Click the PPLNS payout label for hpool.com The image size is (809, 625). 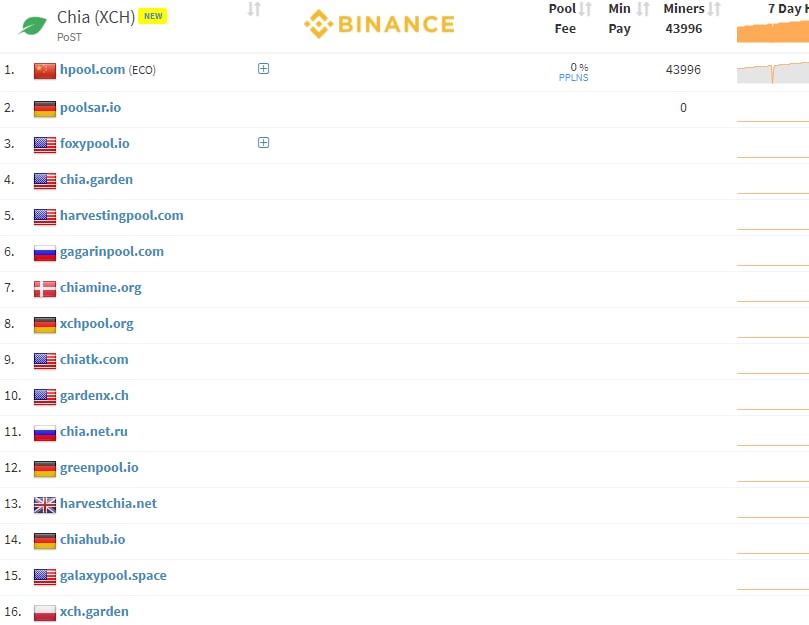click(573, 77)
